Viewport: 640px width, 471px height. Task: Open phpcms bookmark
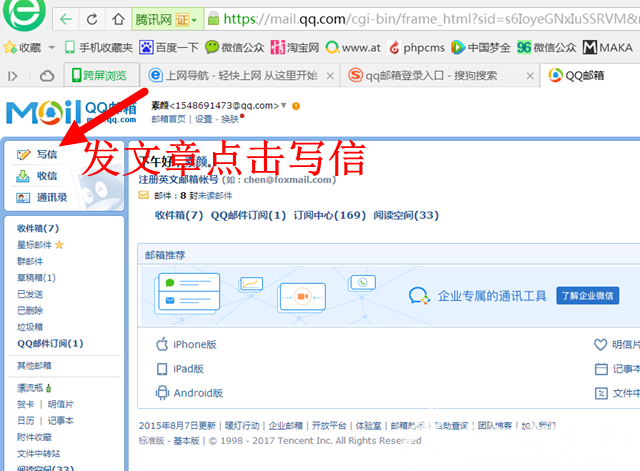[x=416, y=48]
